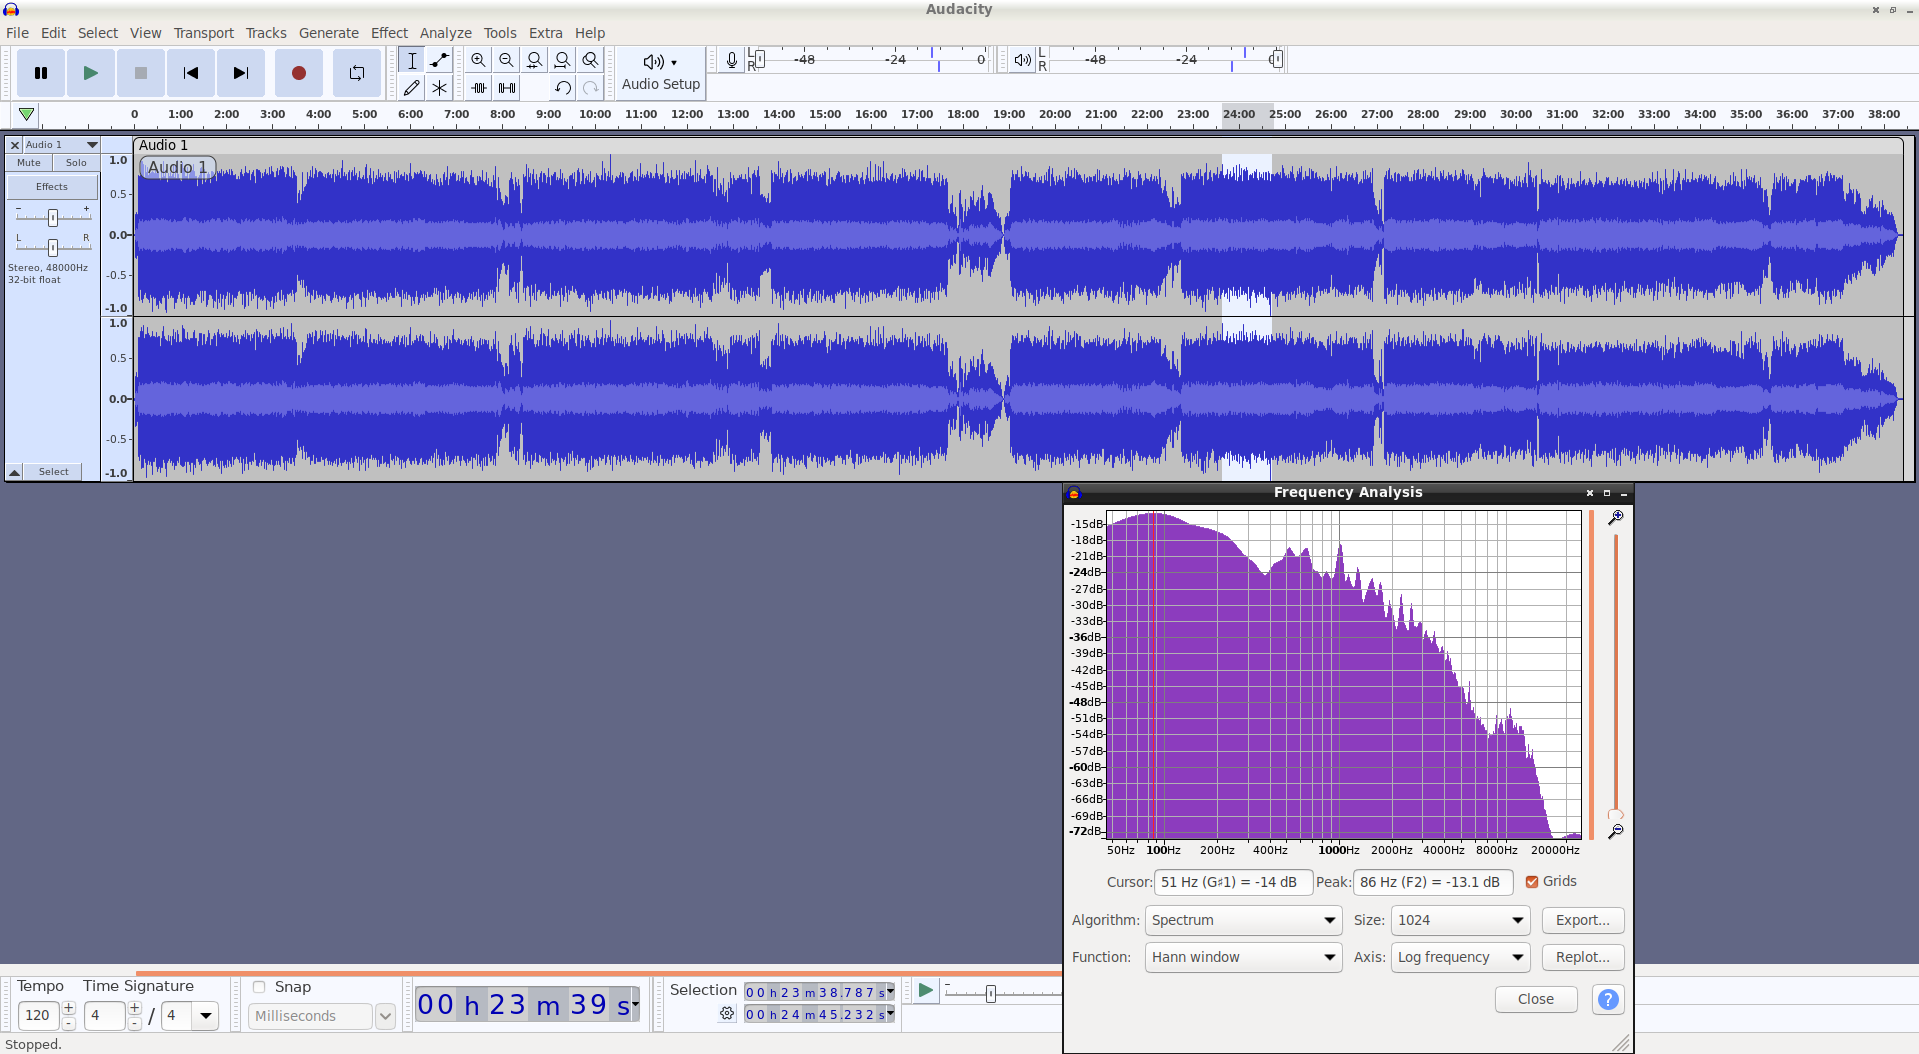Click the time signature numerator field

coord(105,1016)
